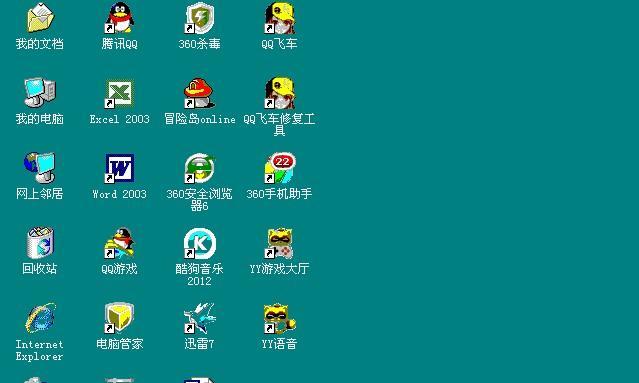
Task: Select the label text QQ游戏
Action: [x=119, y=269]
